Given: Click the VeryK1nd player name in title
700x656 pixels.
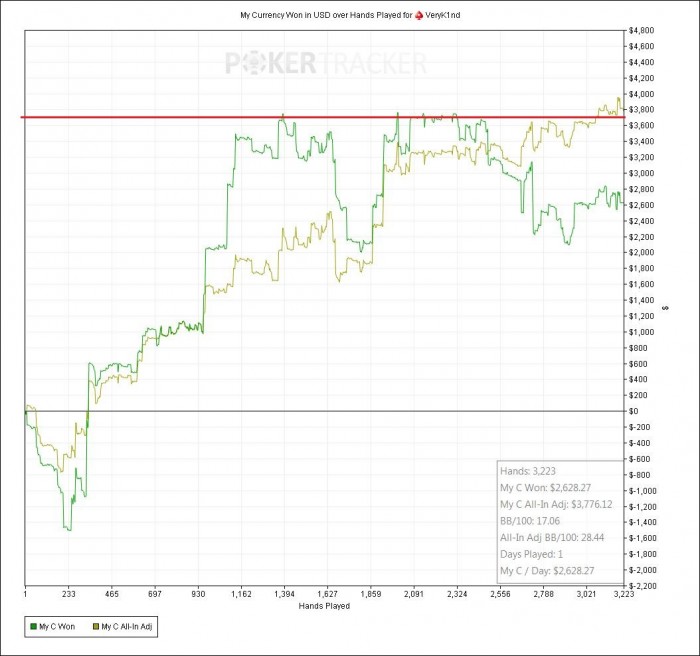Looking at the screenshot, I should (442, 15).
